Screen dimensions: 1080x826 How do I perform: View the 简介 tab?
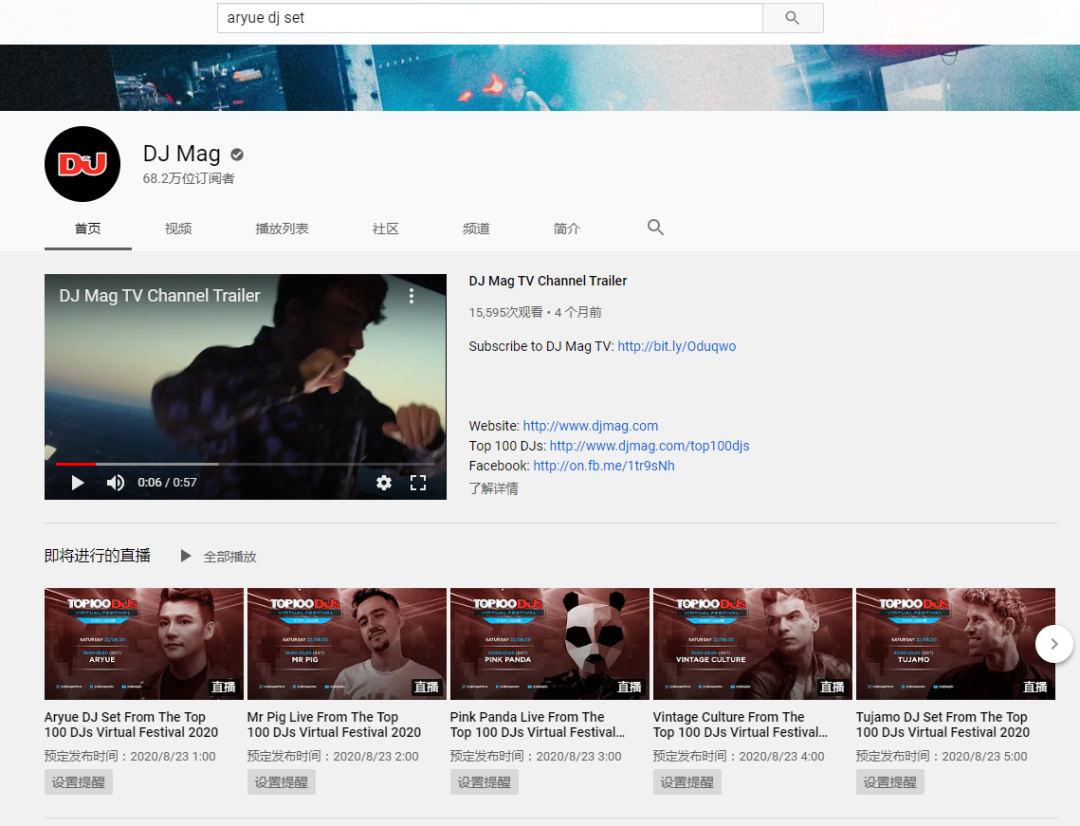567,229
